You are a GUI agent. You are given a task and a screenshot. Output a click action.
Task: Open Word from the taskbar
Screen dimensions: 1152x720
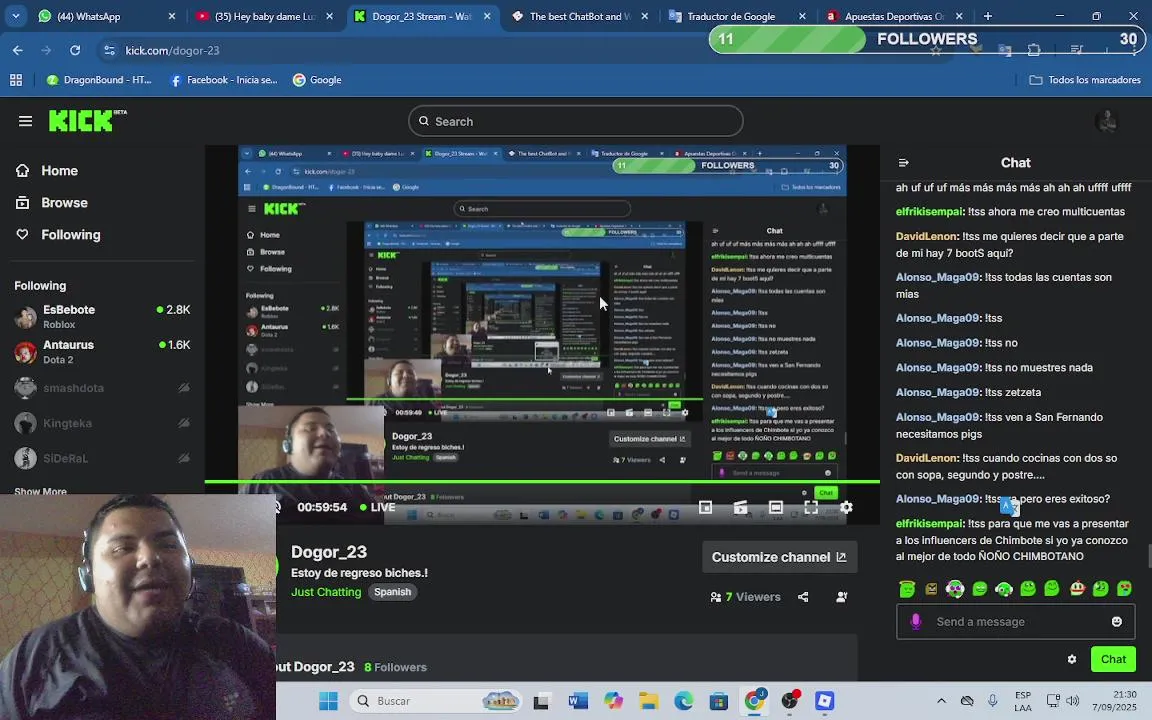(x=578, y=701)
